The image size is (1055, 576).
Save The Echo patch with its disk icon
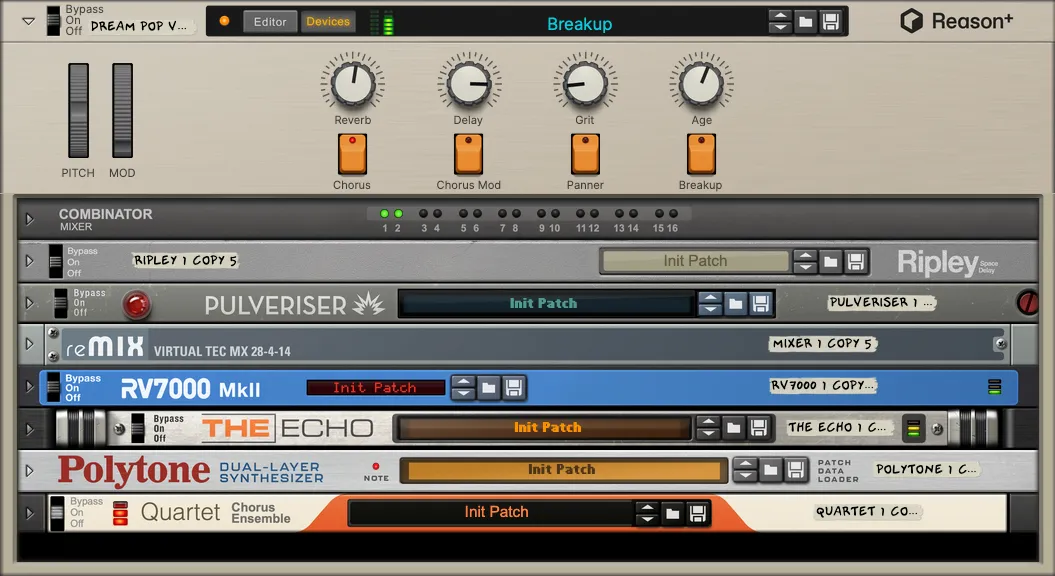759,428
